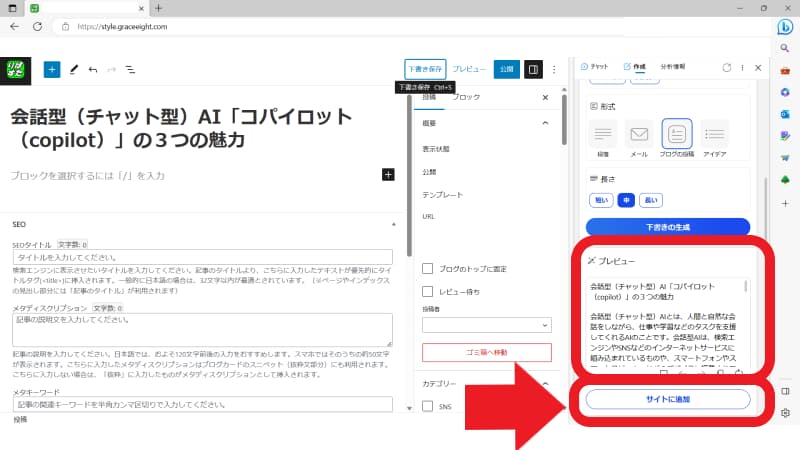Image resolution: width=800 pixels, height=450 pixels.
Task: Reload the page with the refresh icon
Action: click(x=37, y=27)
